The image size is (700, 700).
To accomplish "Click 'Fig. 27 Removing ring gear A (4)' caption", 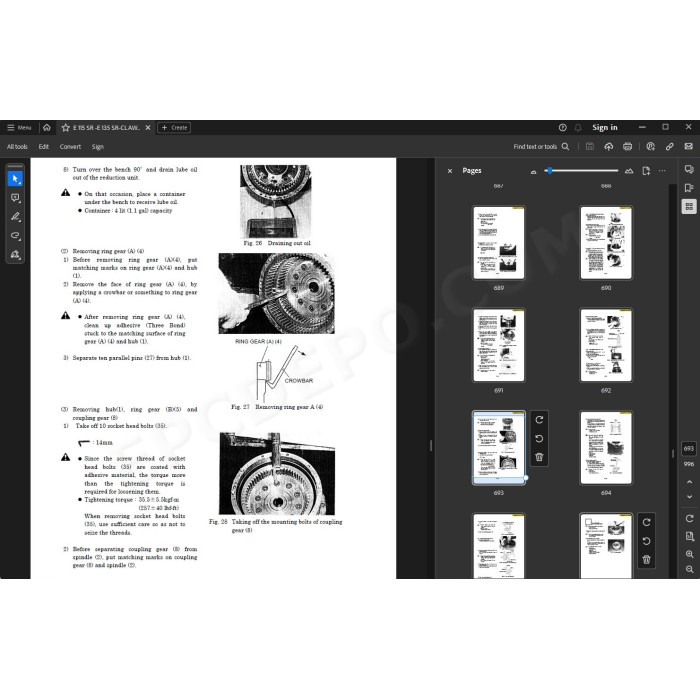I will click(277, 407).
